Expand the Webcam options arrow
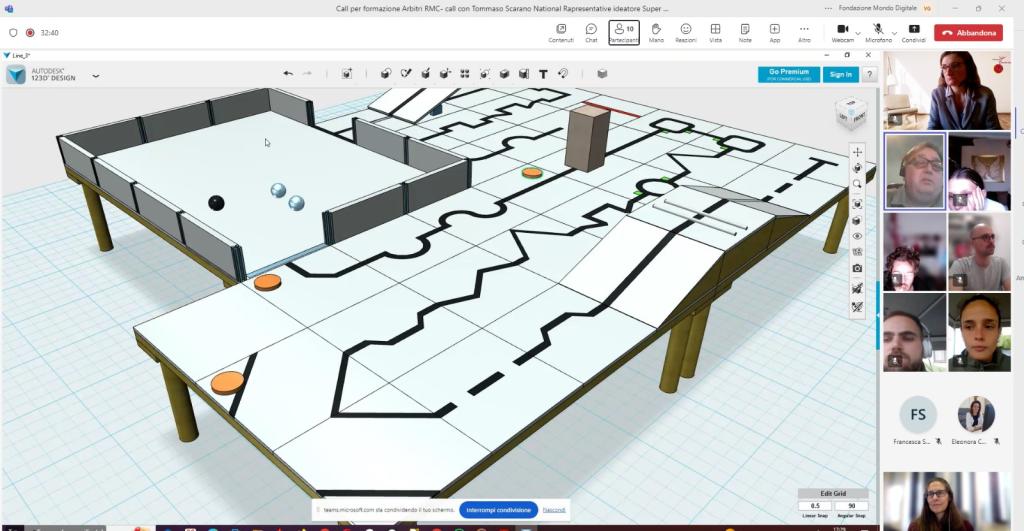 (x=858, y=33)
